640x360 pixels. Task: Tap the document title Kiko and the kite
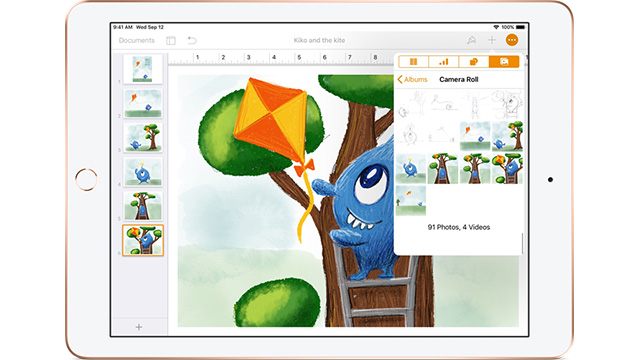tap(319, 40)
